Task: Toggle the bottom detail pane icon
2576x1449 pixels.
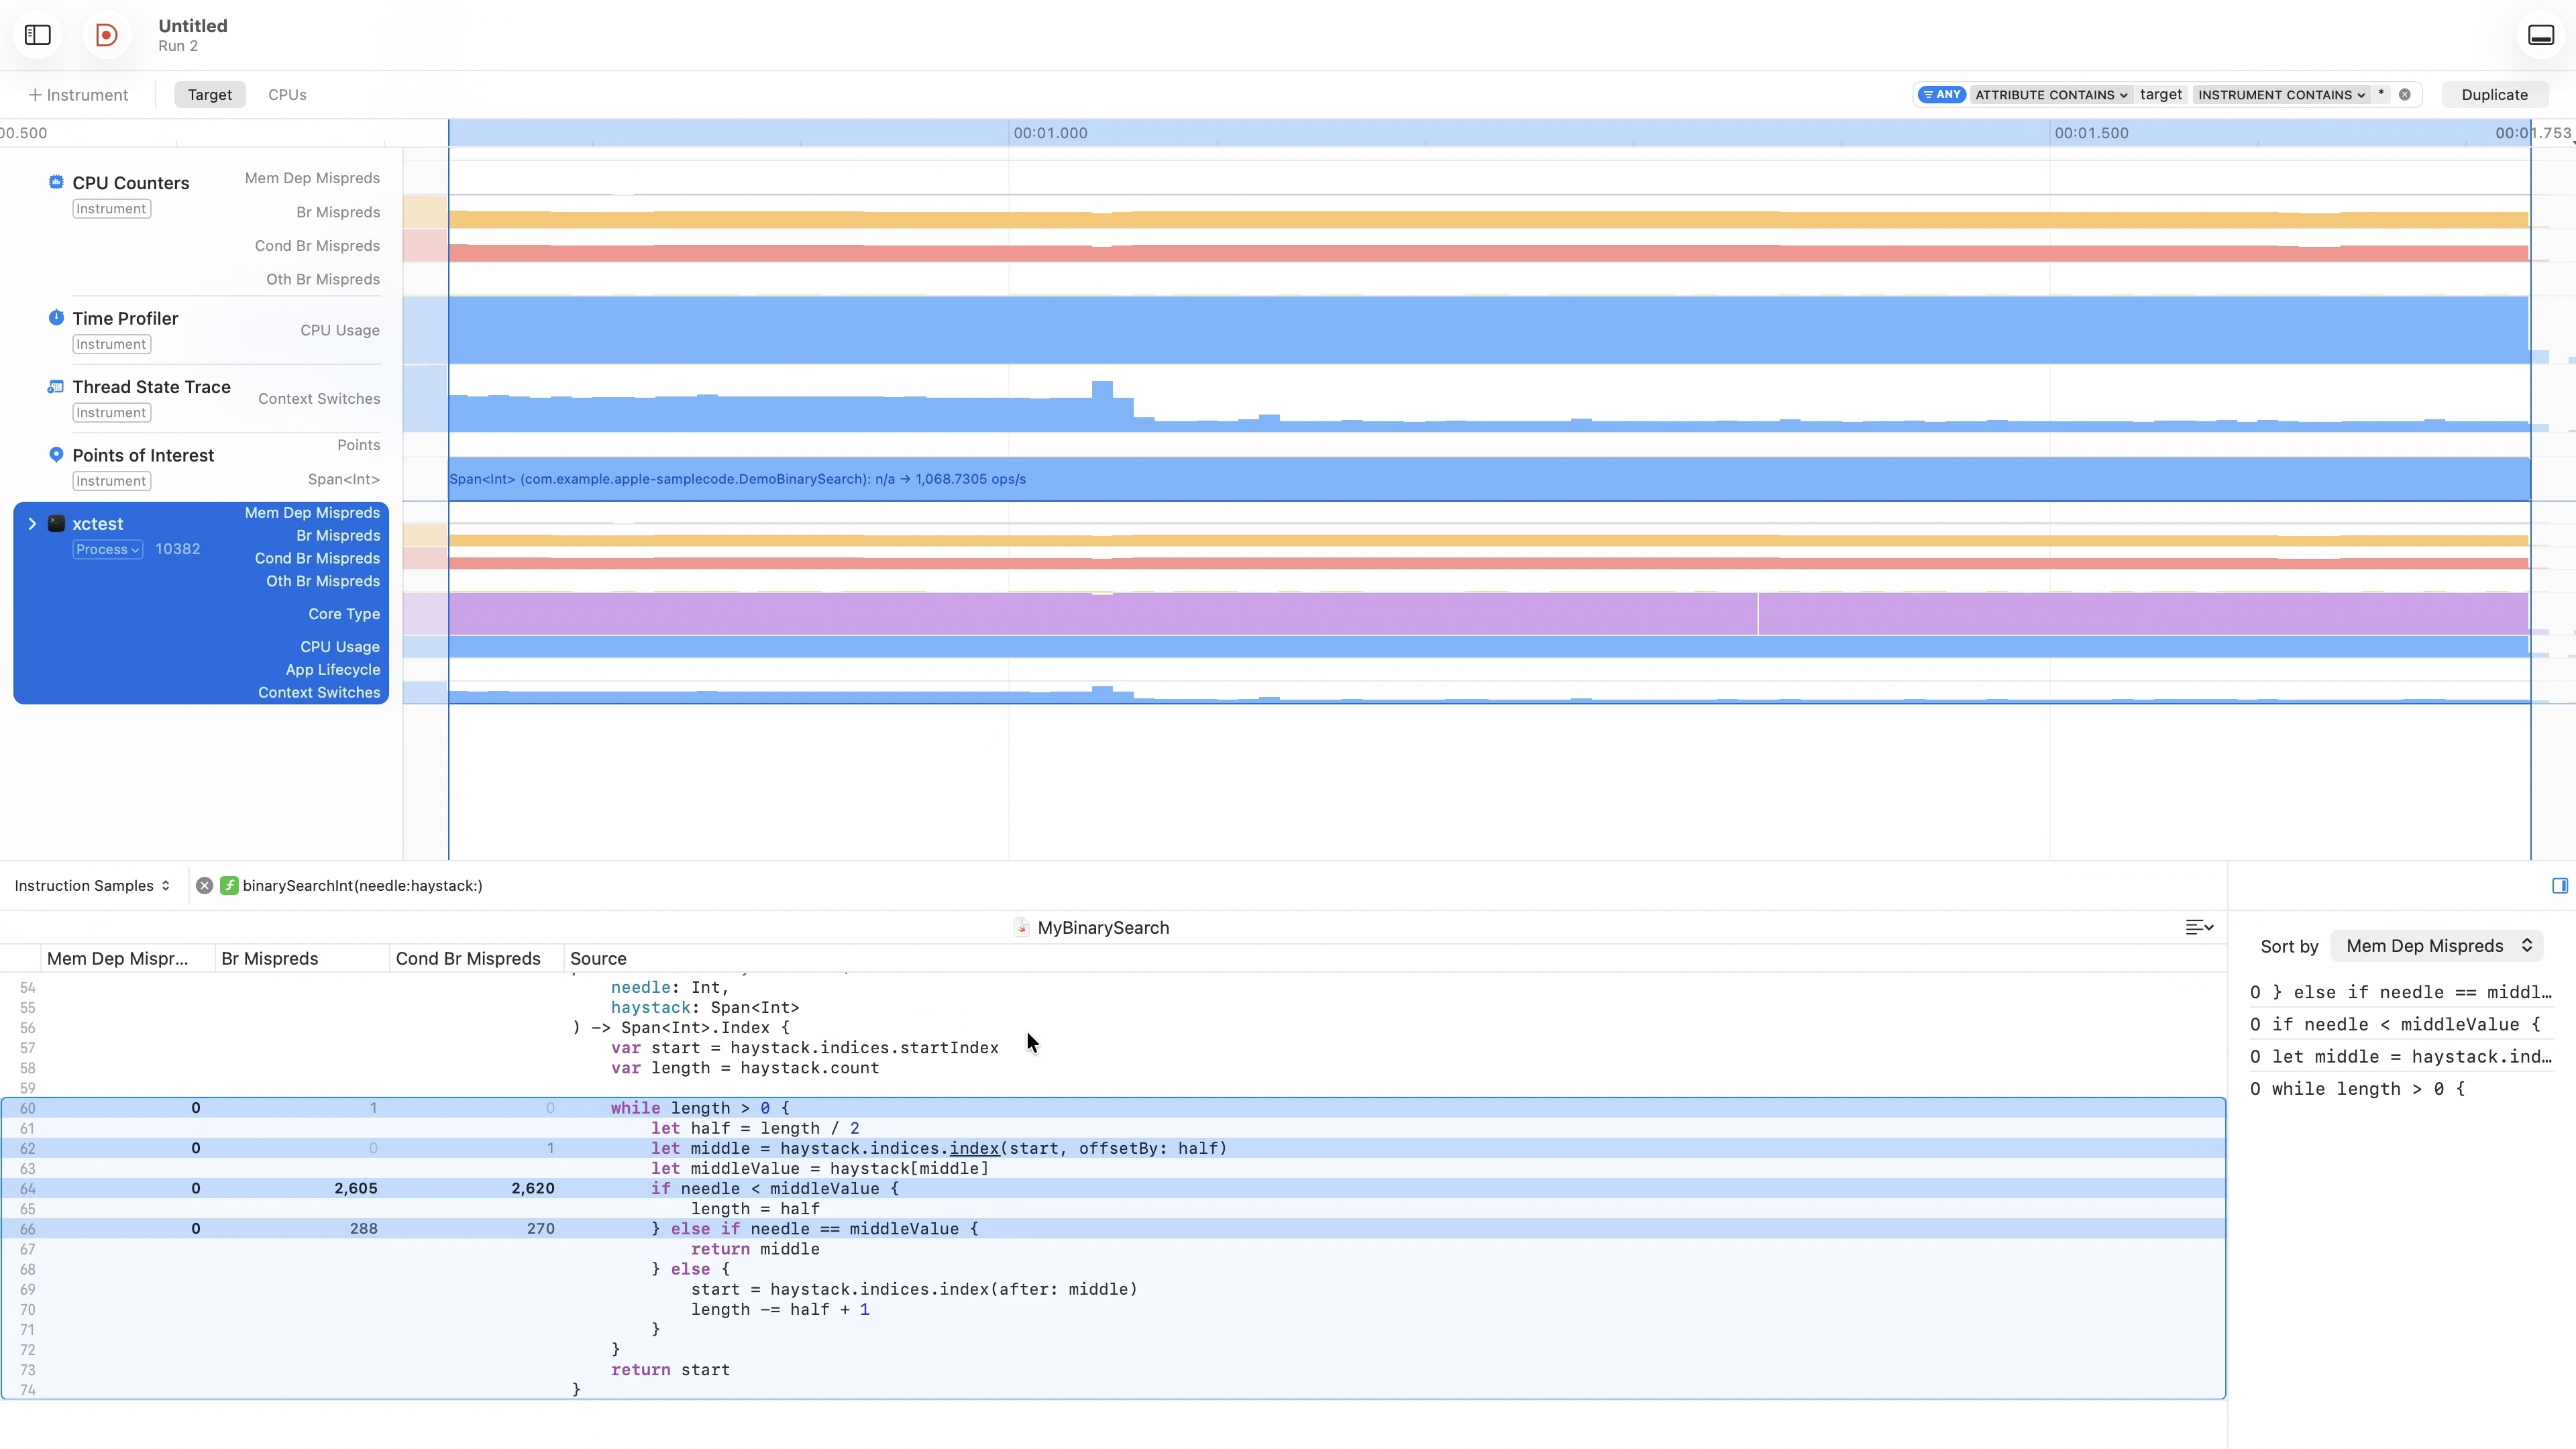Action: coord(2541,35)
